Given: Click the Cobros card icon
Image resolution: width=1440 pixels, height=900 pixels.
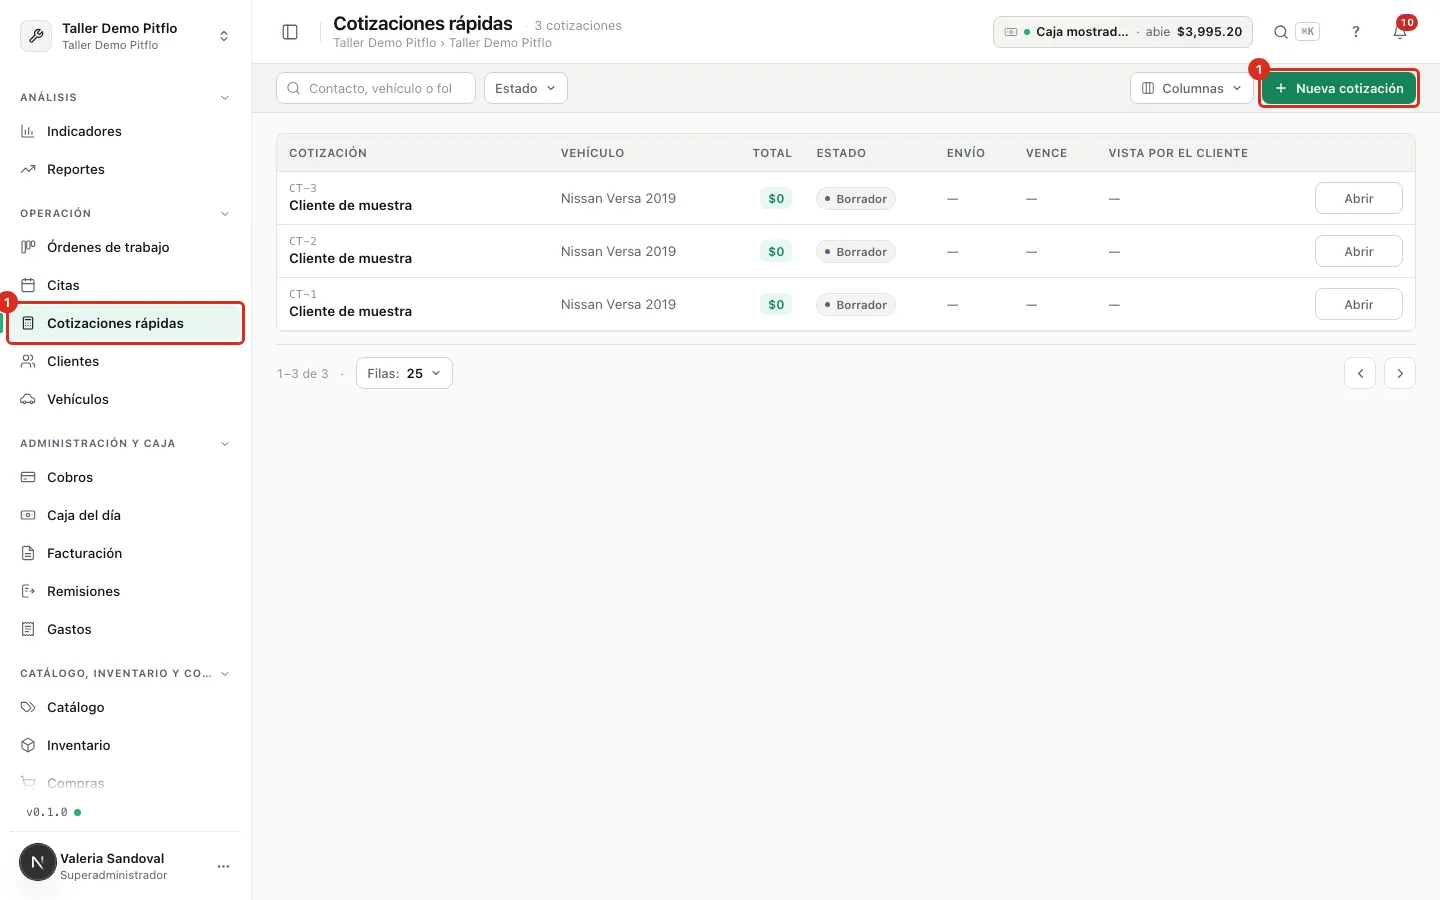Looking at the screenshot, I should coord(28,477).
